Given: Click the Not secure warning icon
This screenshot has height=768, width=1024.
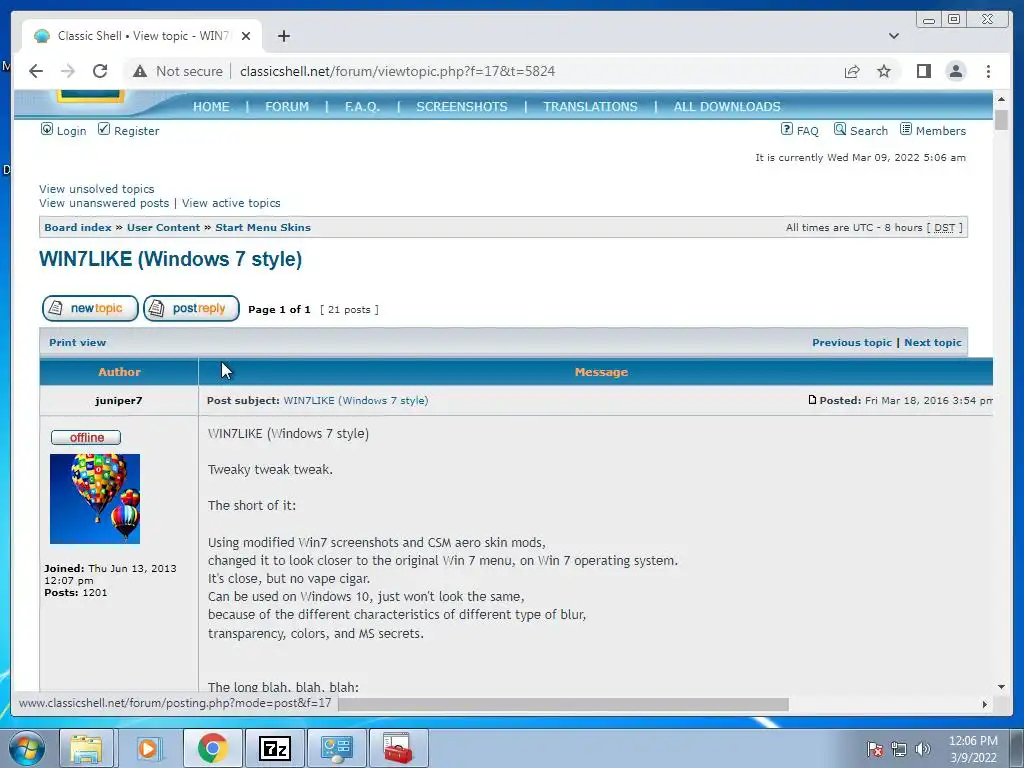Looking at the screenshot, I should pyautogui.click(x=140, y=71).
